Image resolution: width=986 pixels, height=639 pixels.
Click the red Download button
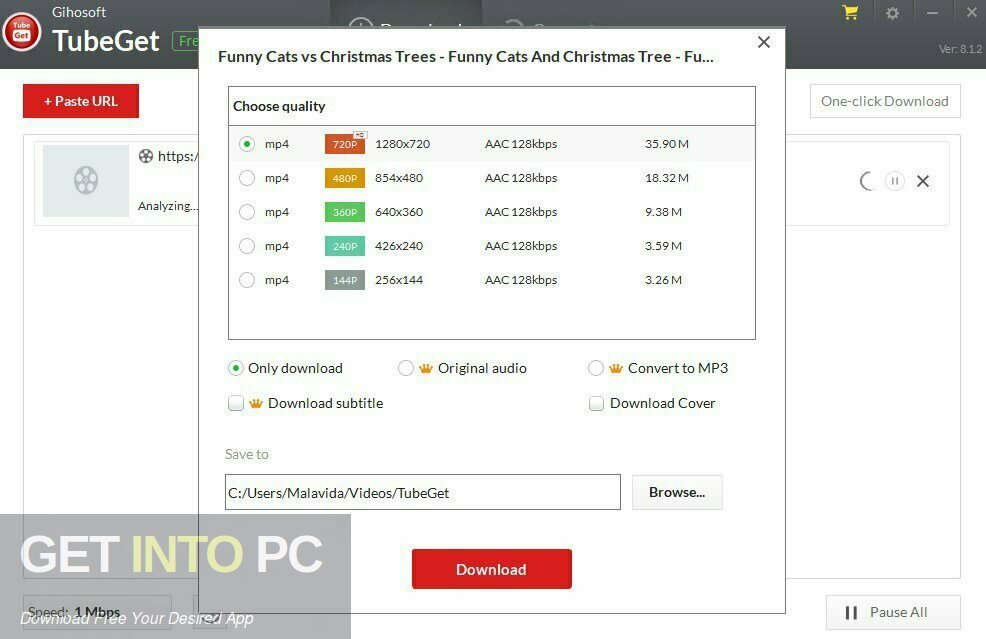(x=492, y=569)
